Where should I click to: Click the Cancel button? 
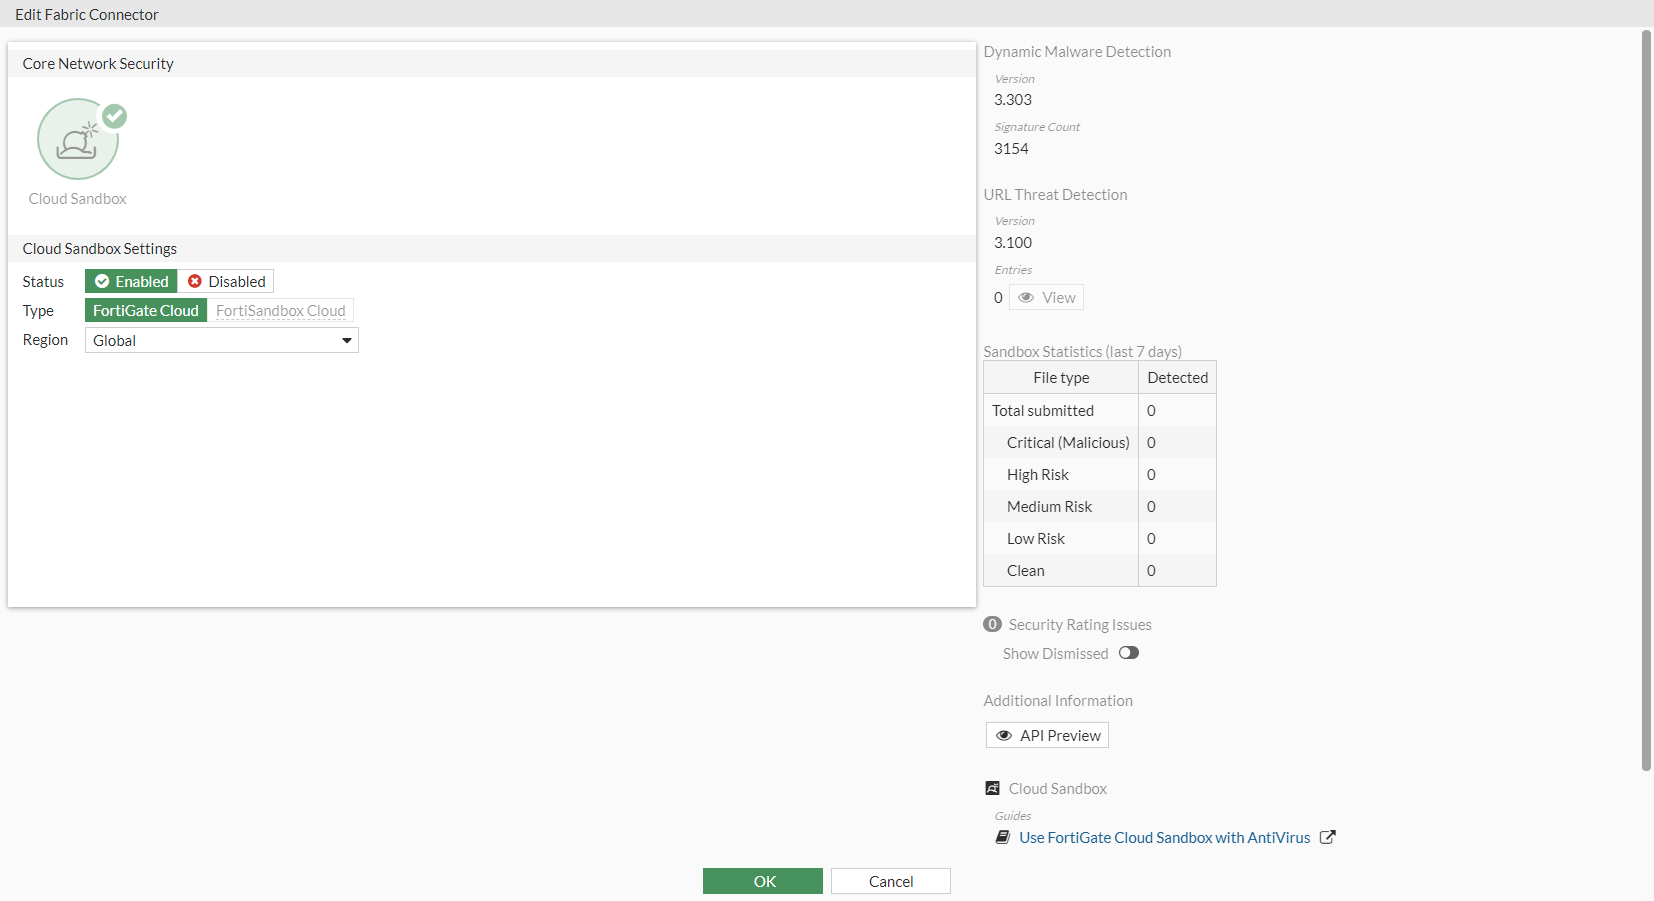[890, 881]
